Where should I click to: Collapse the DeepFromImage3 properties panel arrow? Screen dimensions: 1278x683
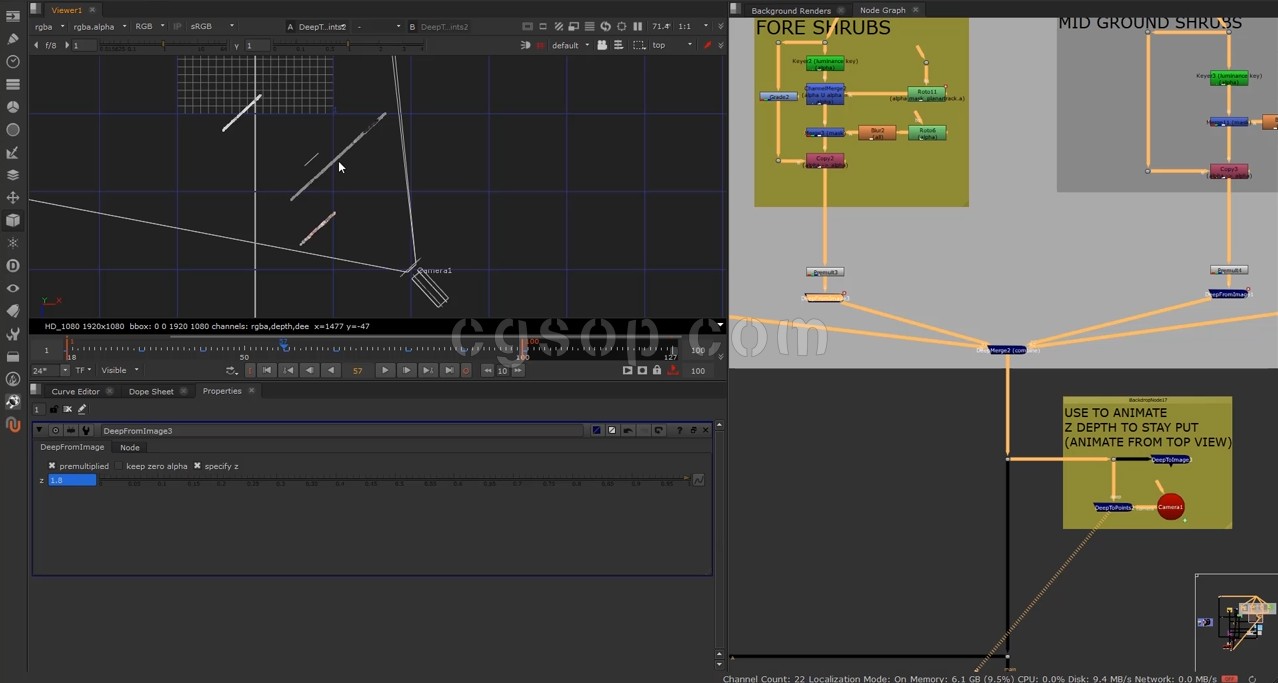point(40,431)
